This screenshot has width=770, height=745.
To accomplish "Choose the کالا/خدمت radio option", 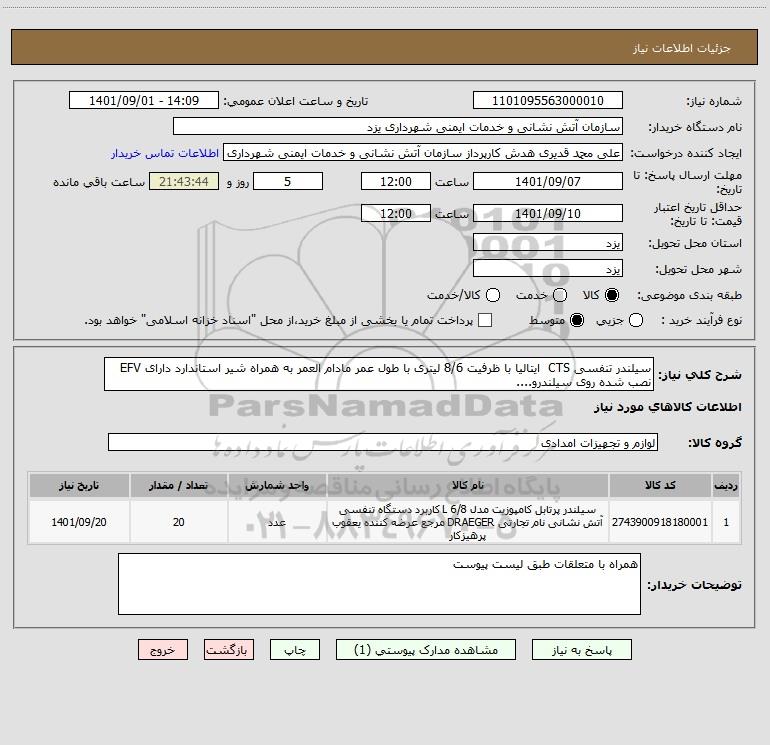I will coord(493,295).
